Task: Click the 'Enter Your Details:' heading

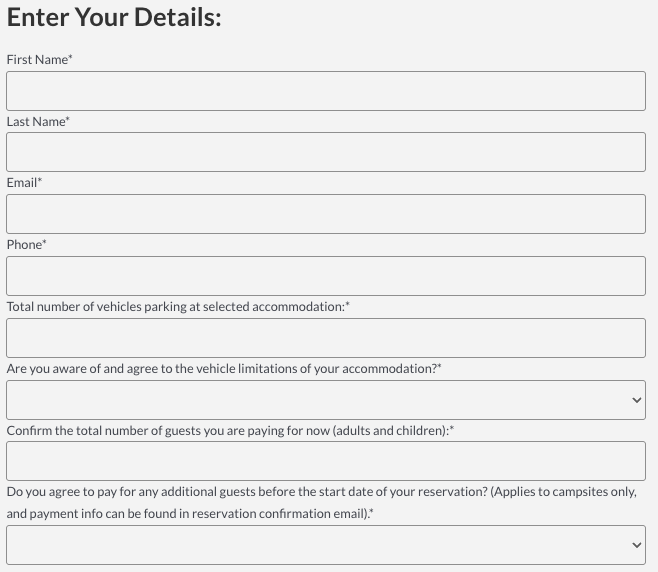Action: 114,17
